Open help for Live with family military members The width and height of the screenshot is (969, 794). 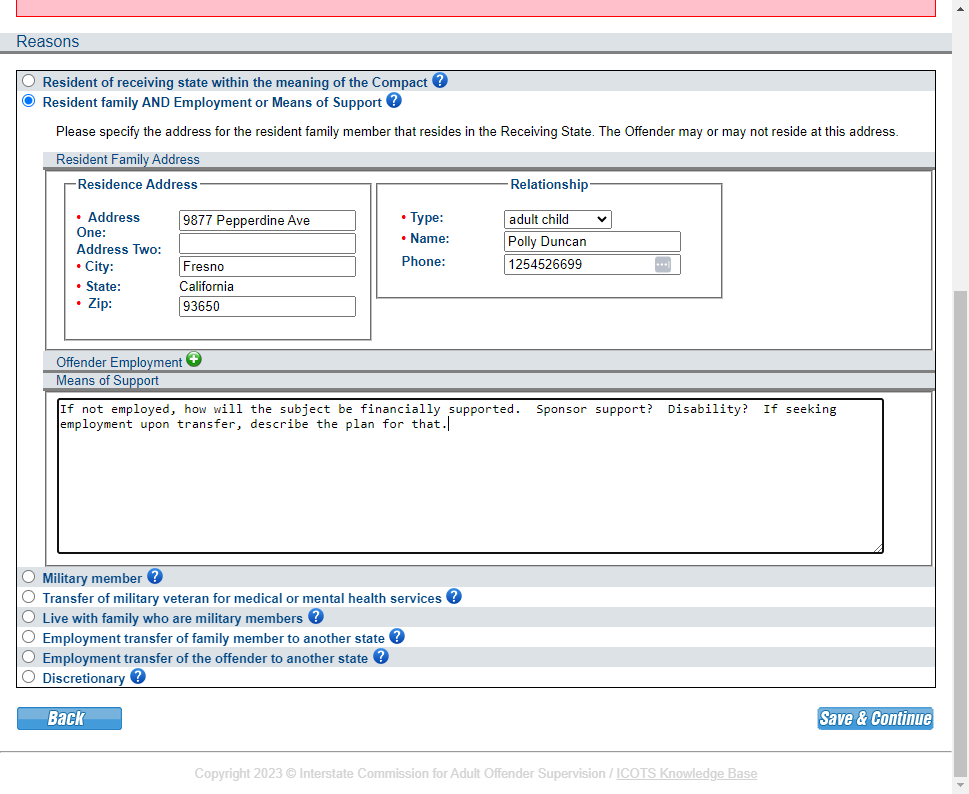[x=315, y=617]
